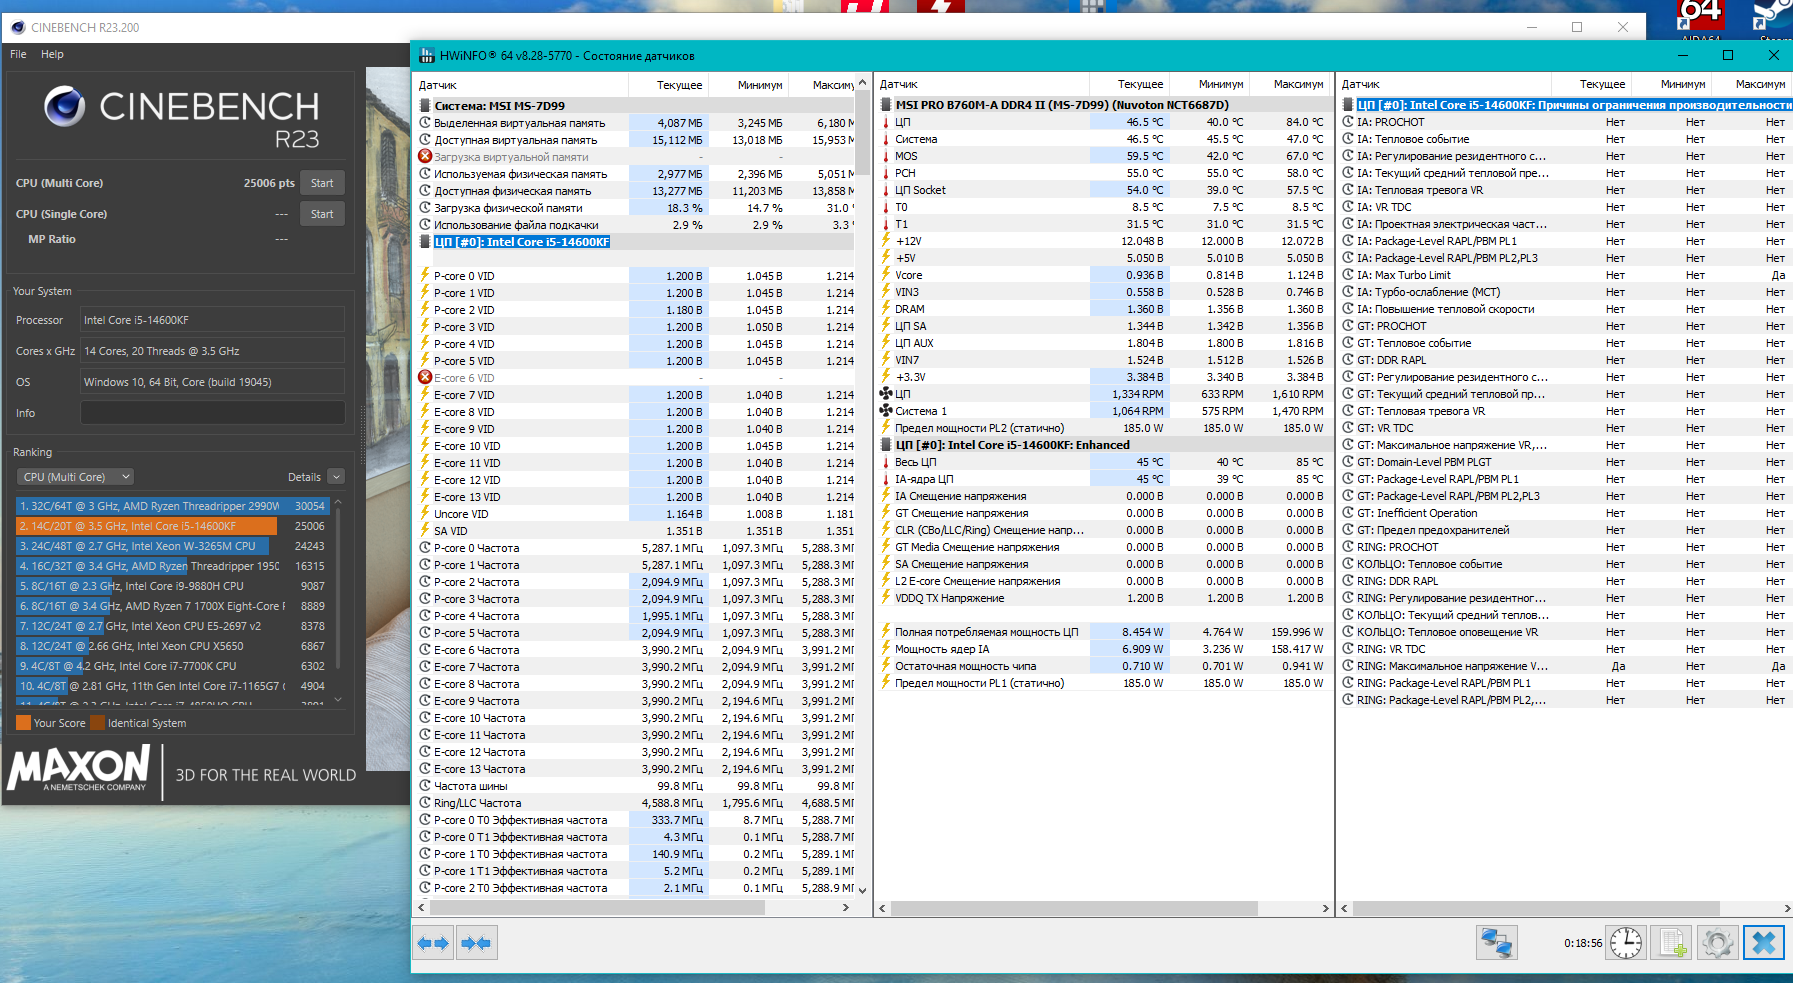Viewport: 1793px width, 983px height.
Task: Click the left sensor panel's vertical scroll down arrow
Action: (x=862, y=890)
